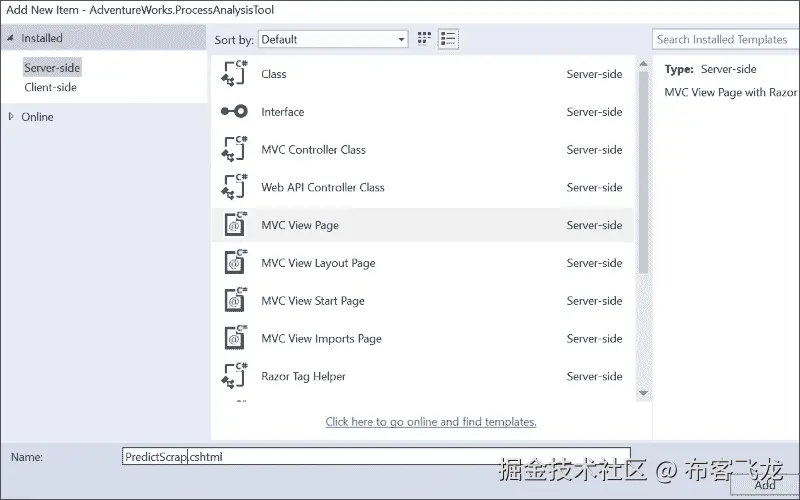Select the MVC View Start Page text
The height and width of the screenshot is (500, 800).
point(313,301)
